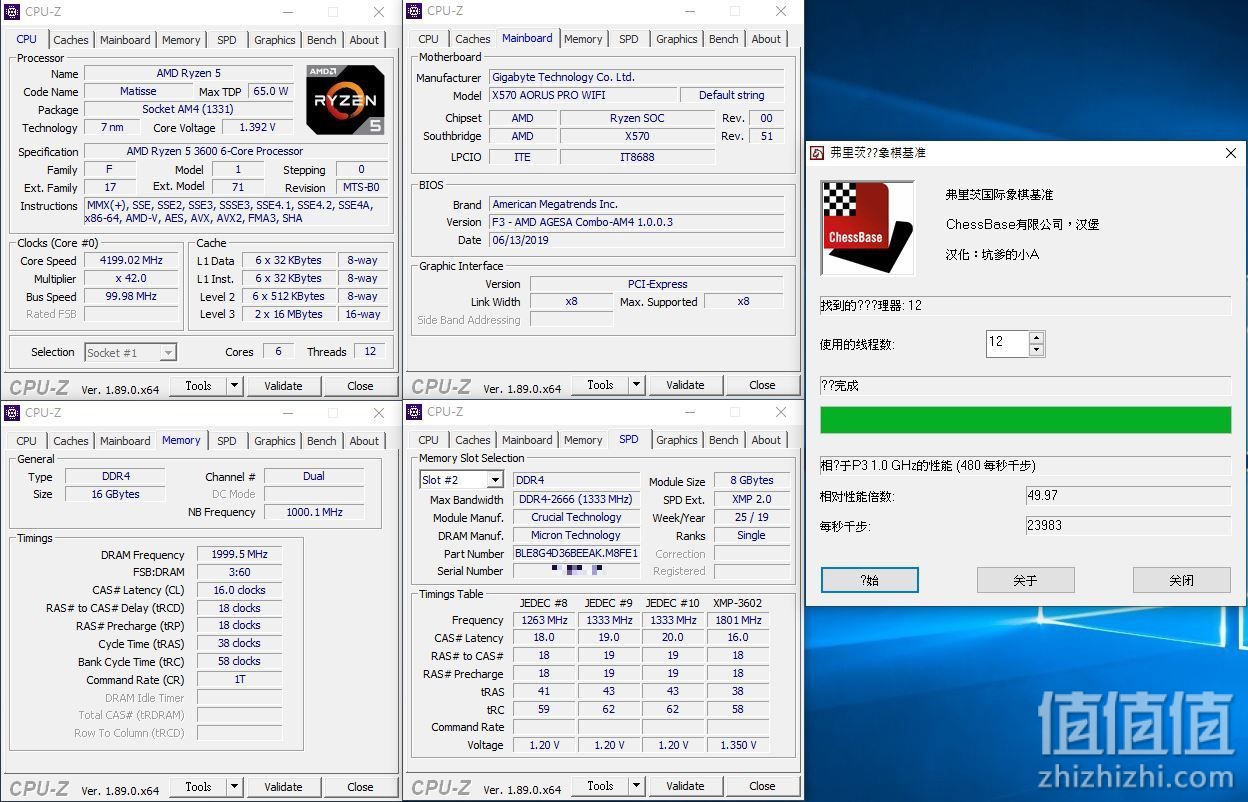Open the SPD tab in the Memory-tab window
The width and height of the screenshot is (1248, 802).
227,440
